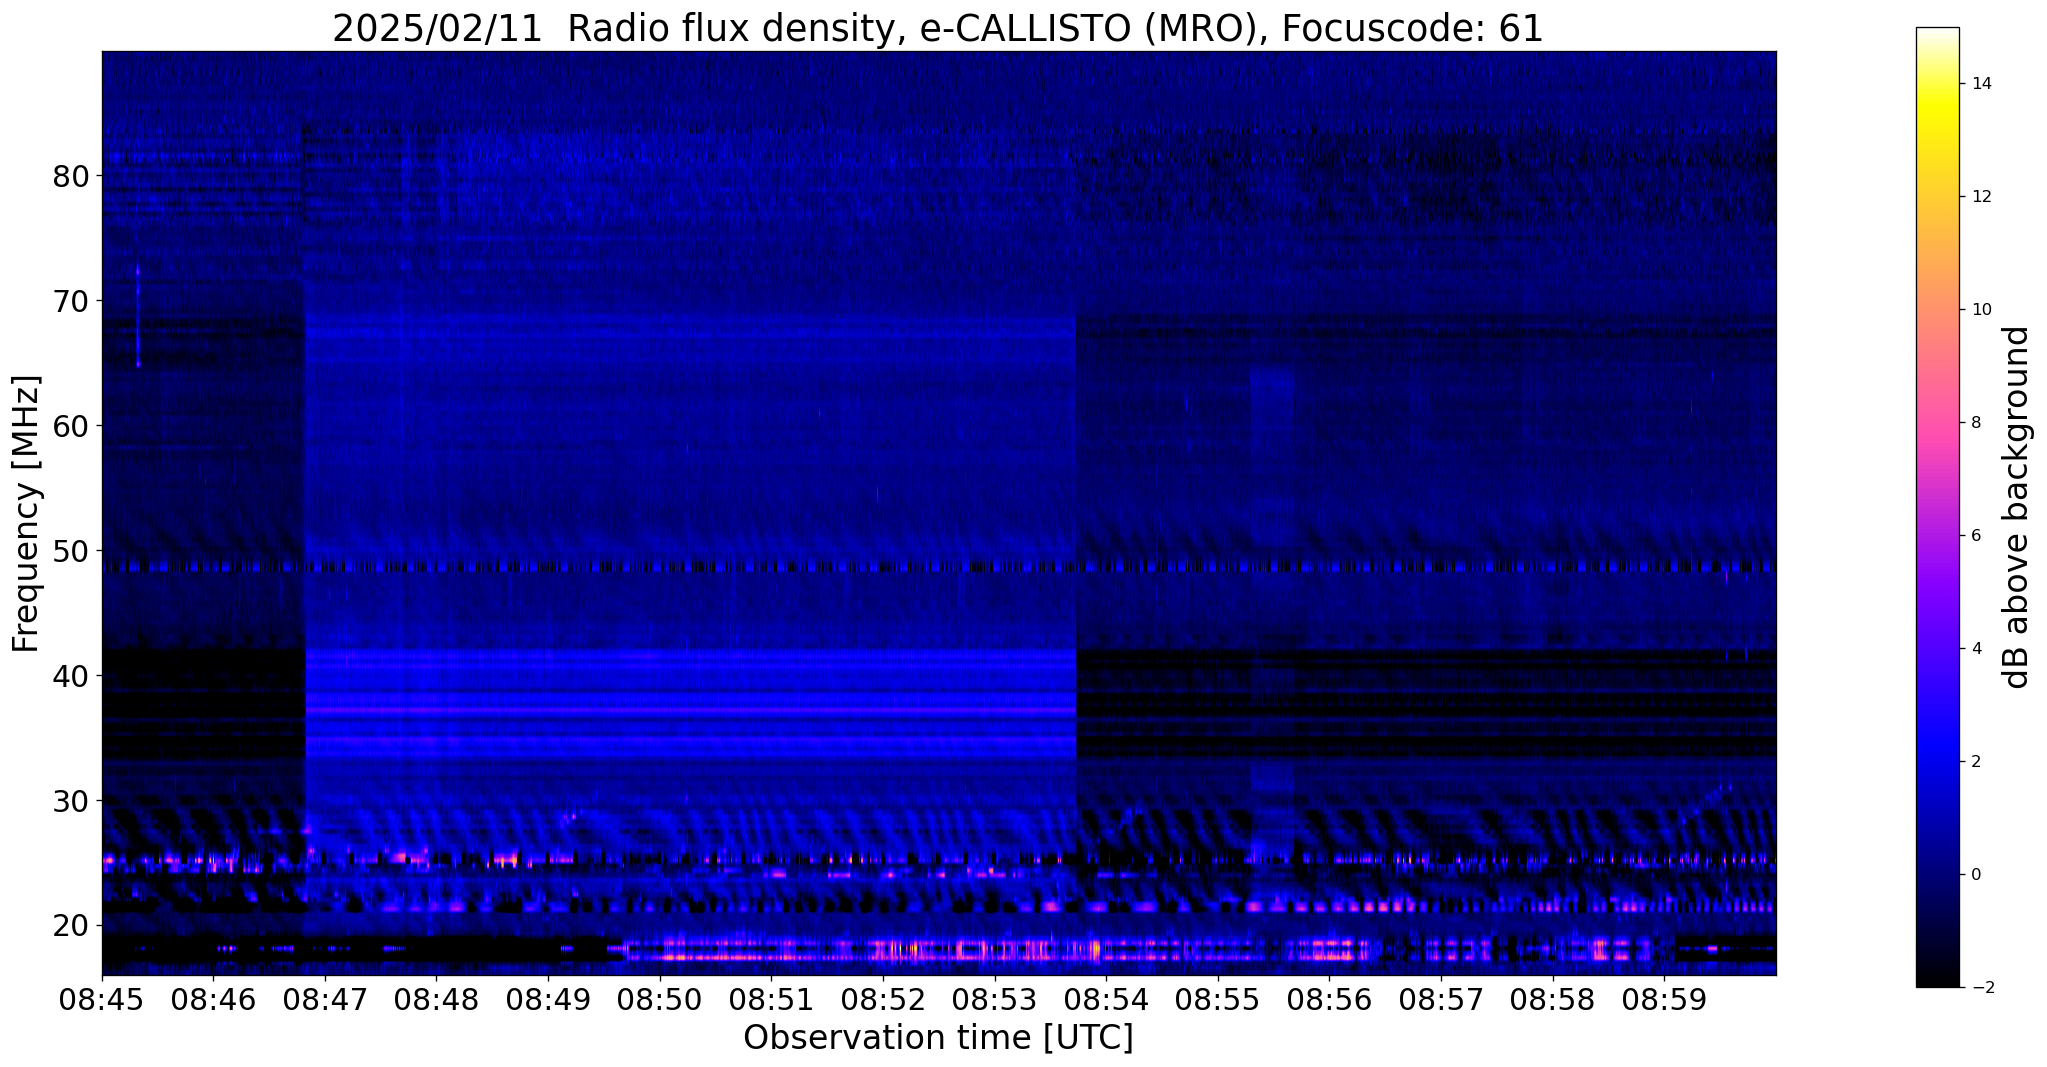Click the 'dB above background' colorbar label
Viewport: 2047px width, 1067px height.
[2017, 507]
